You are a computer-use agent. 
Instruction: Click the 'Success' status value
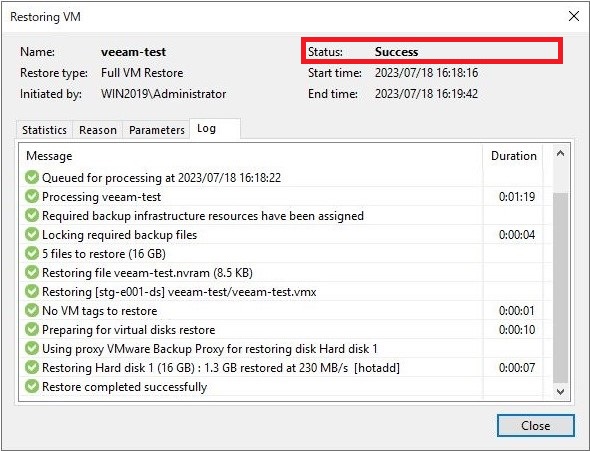point(397,52)
